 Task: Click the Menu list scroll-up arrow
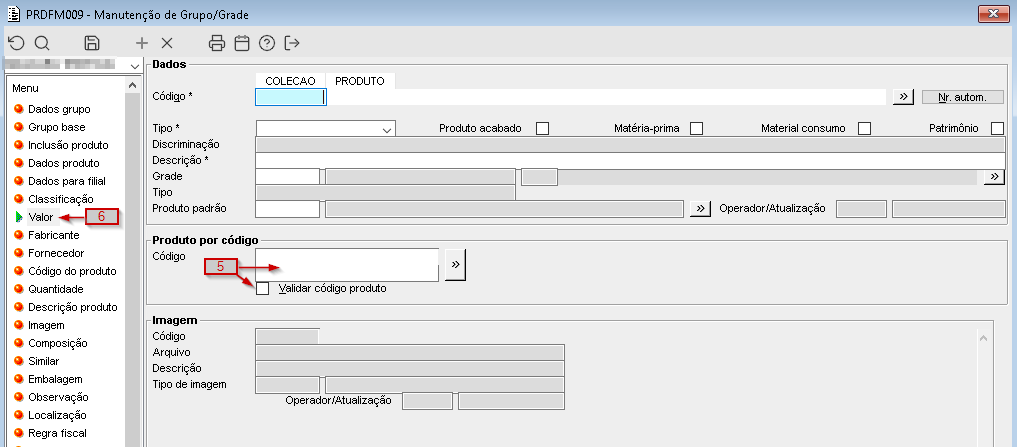132,86
